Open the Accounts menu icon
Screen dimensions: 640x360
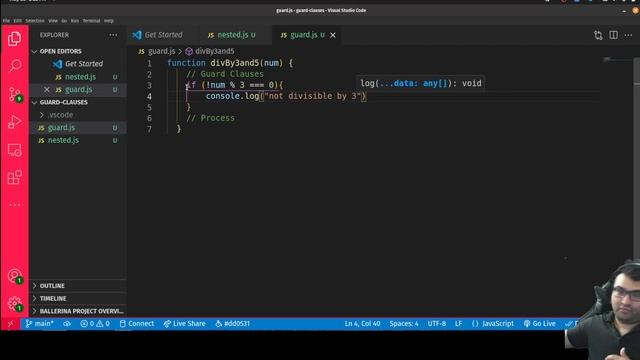click(15, 276)
